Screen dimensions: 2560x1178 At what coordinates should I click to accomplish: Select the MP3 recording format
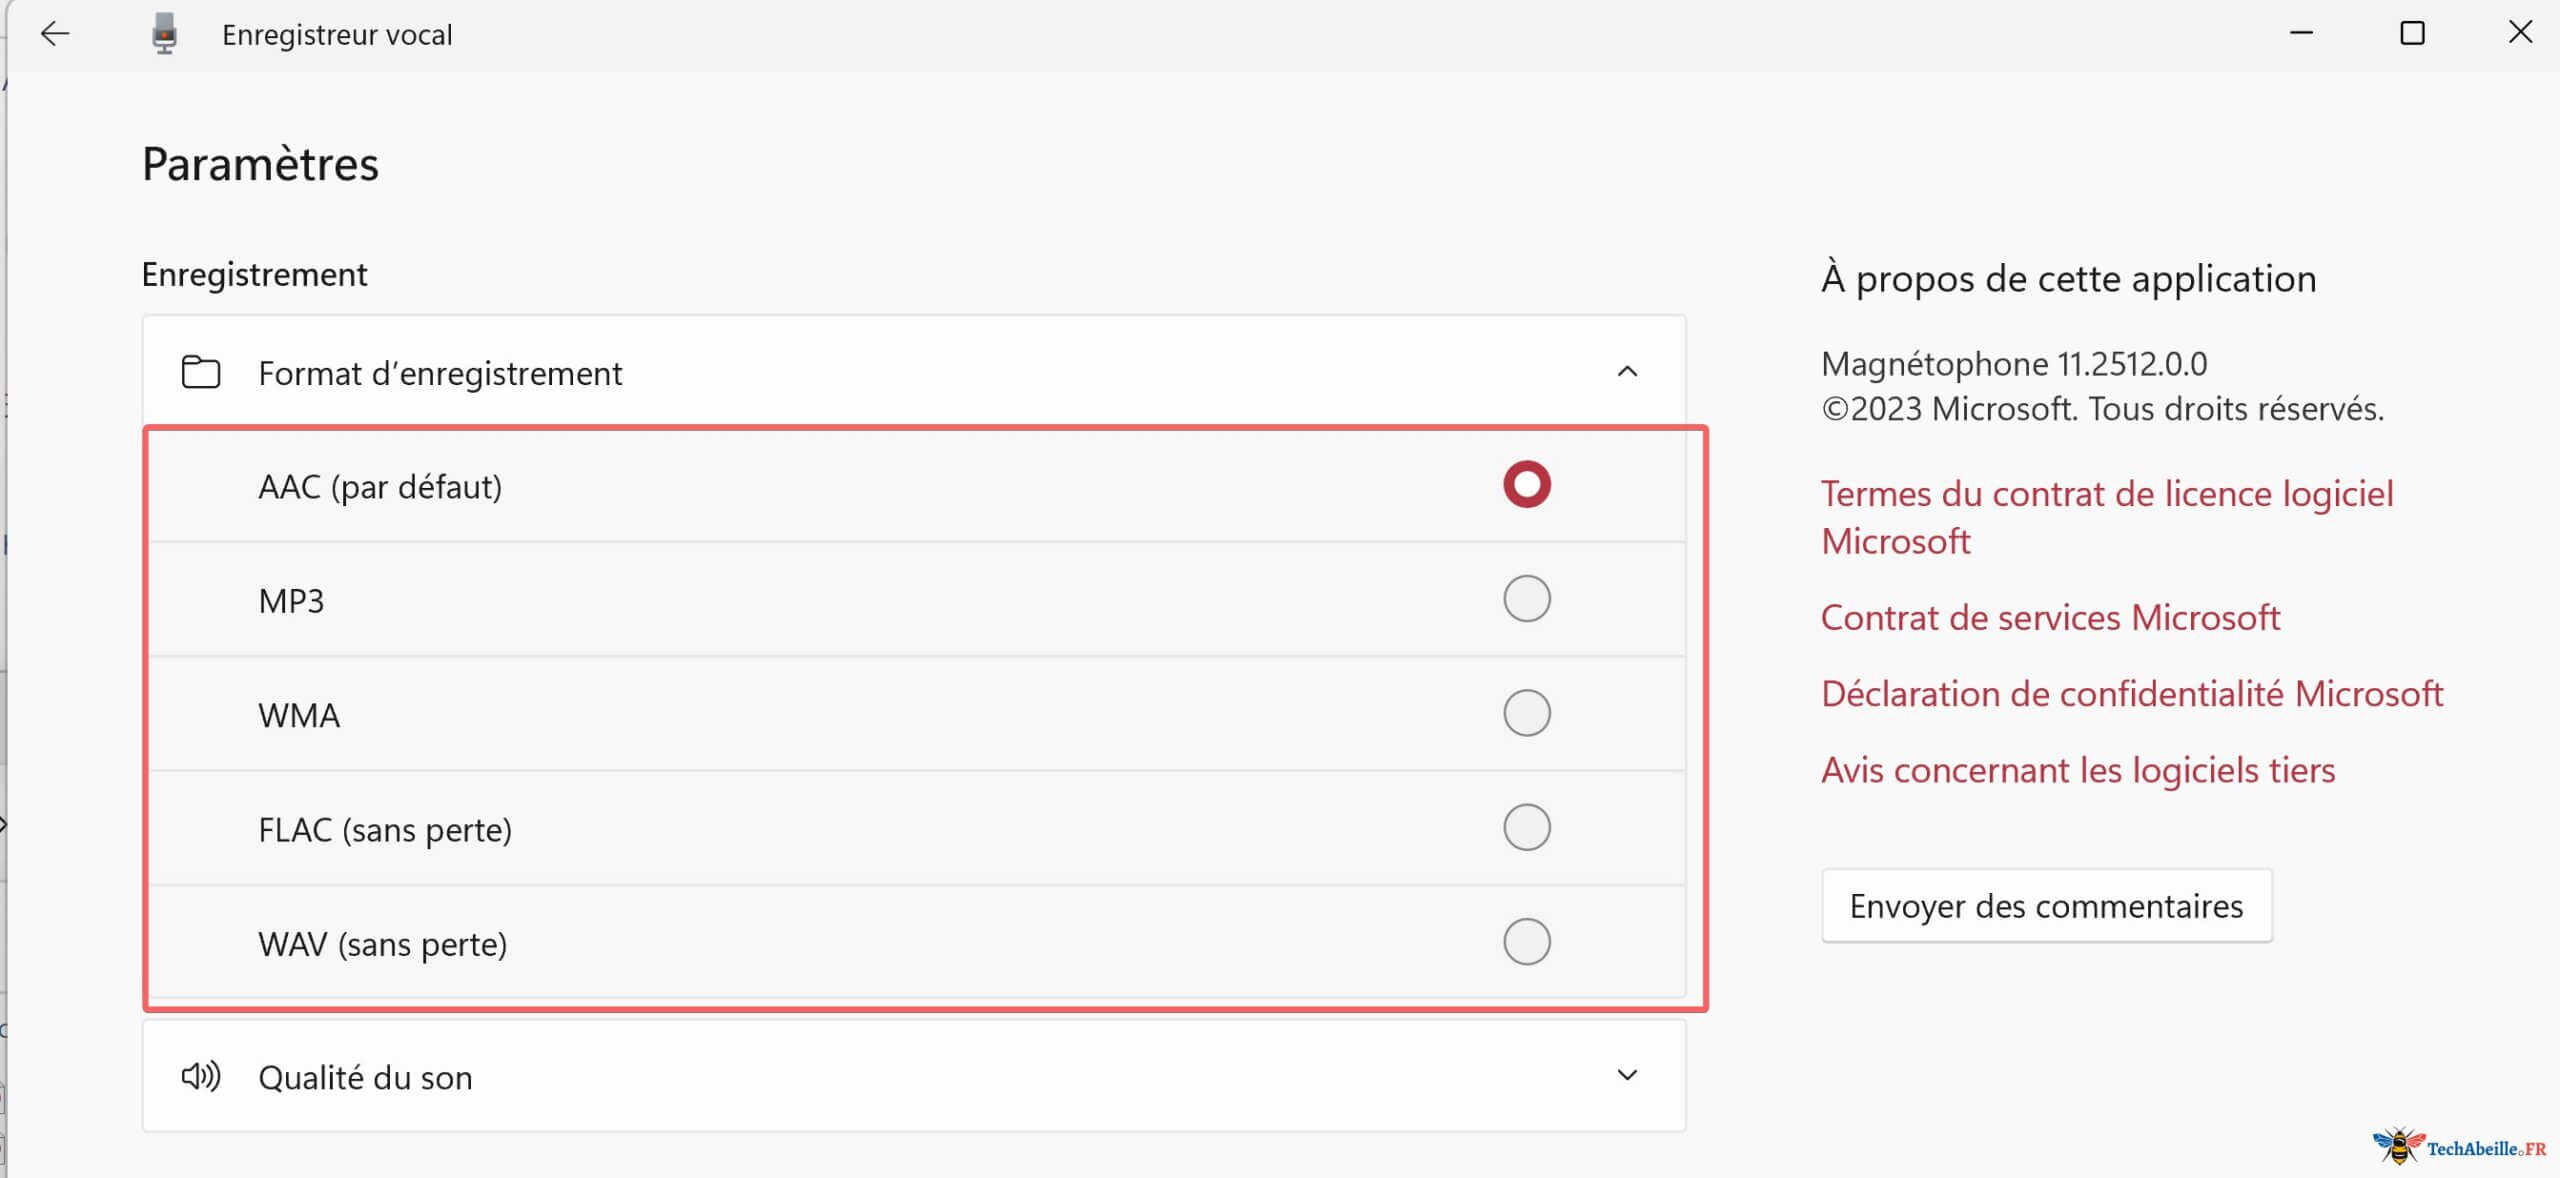coord(1526,599)
